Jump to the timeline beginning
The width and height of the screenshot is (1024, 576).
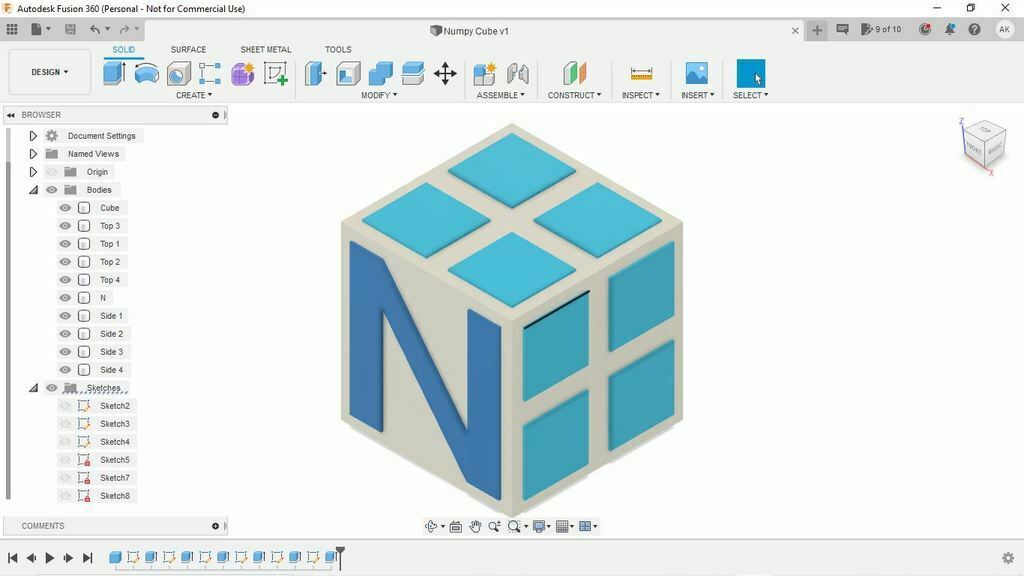(12, 558)
